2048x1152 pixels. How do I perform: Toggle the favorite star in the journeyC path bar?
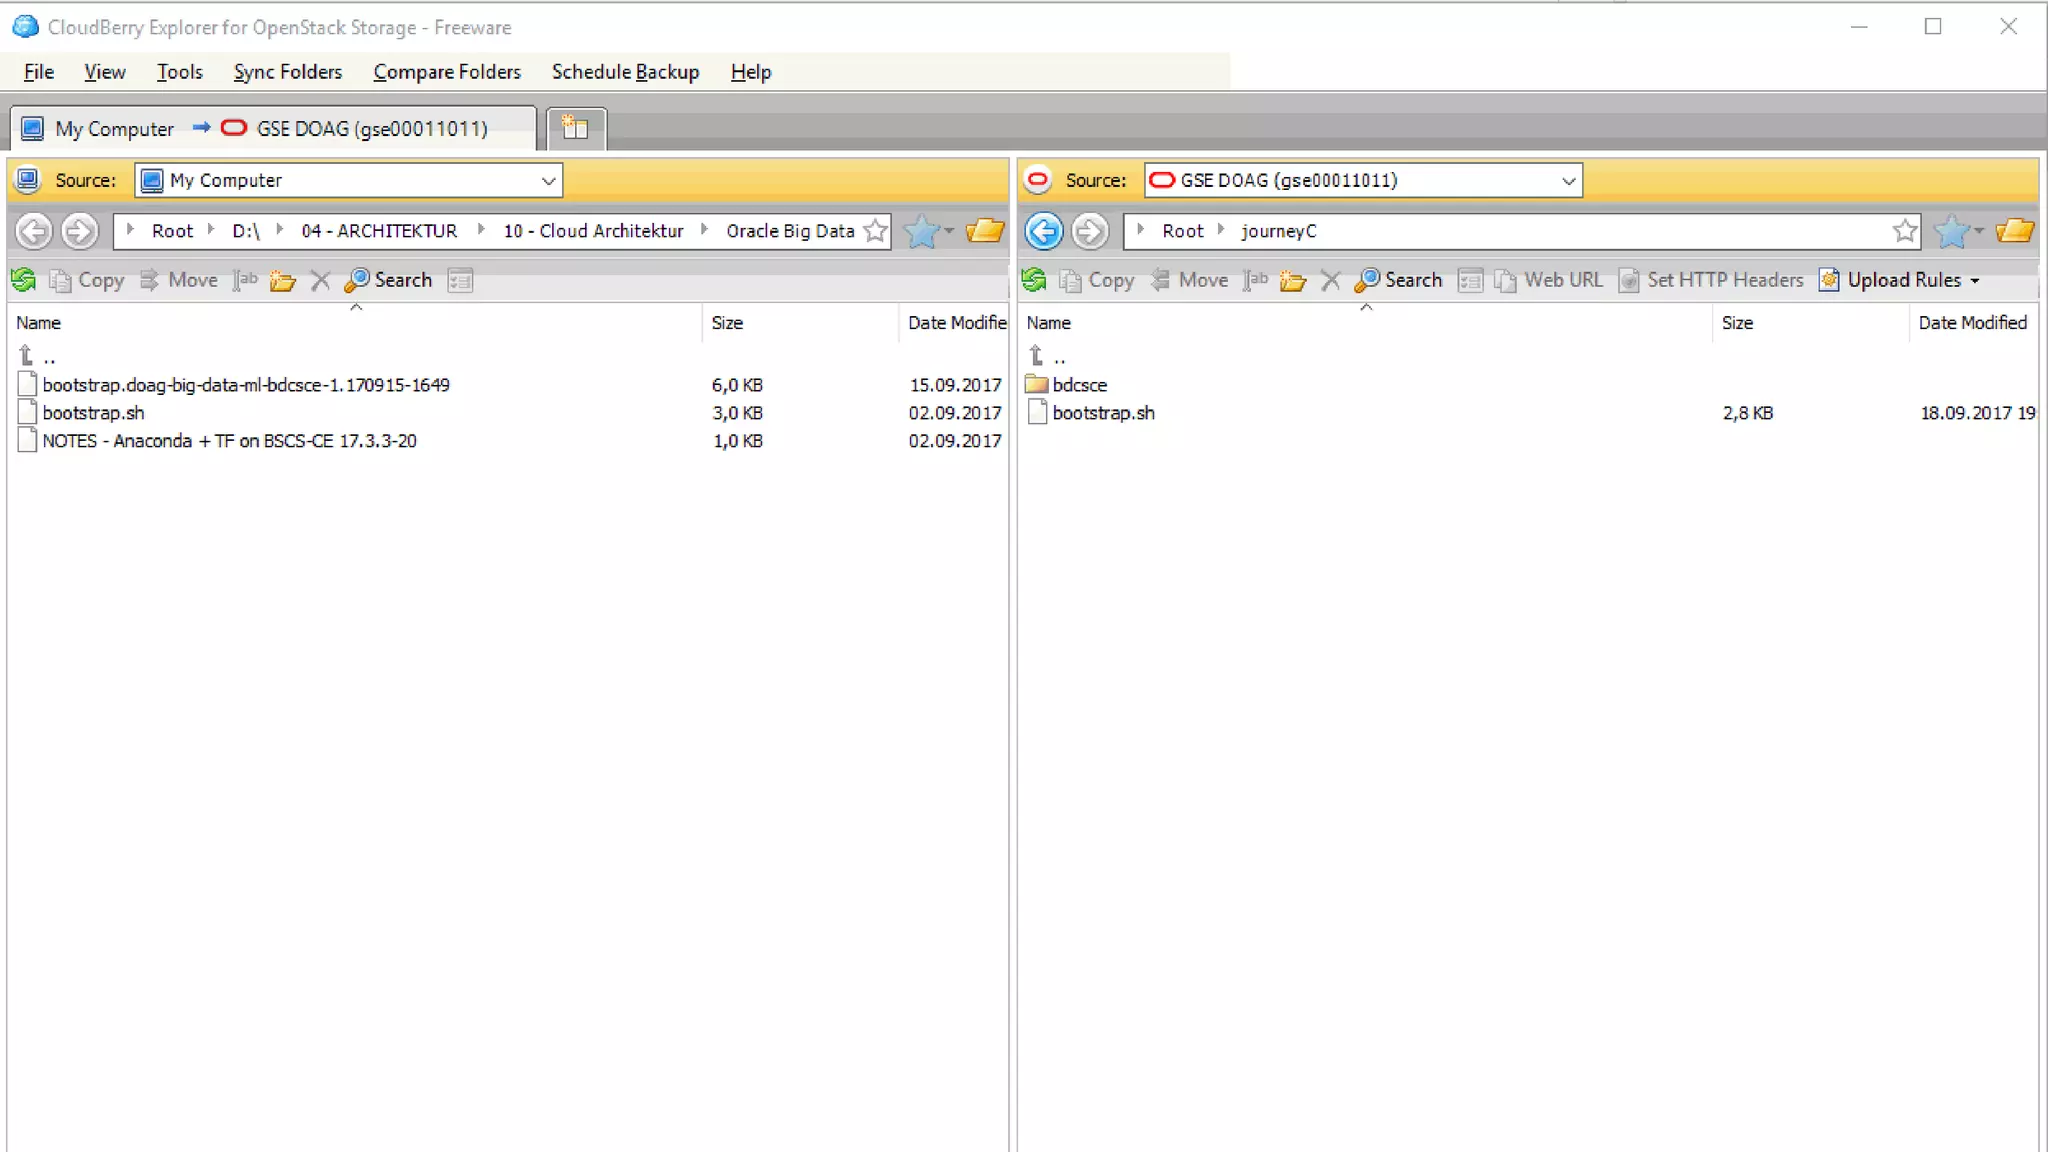1905,231
